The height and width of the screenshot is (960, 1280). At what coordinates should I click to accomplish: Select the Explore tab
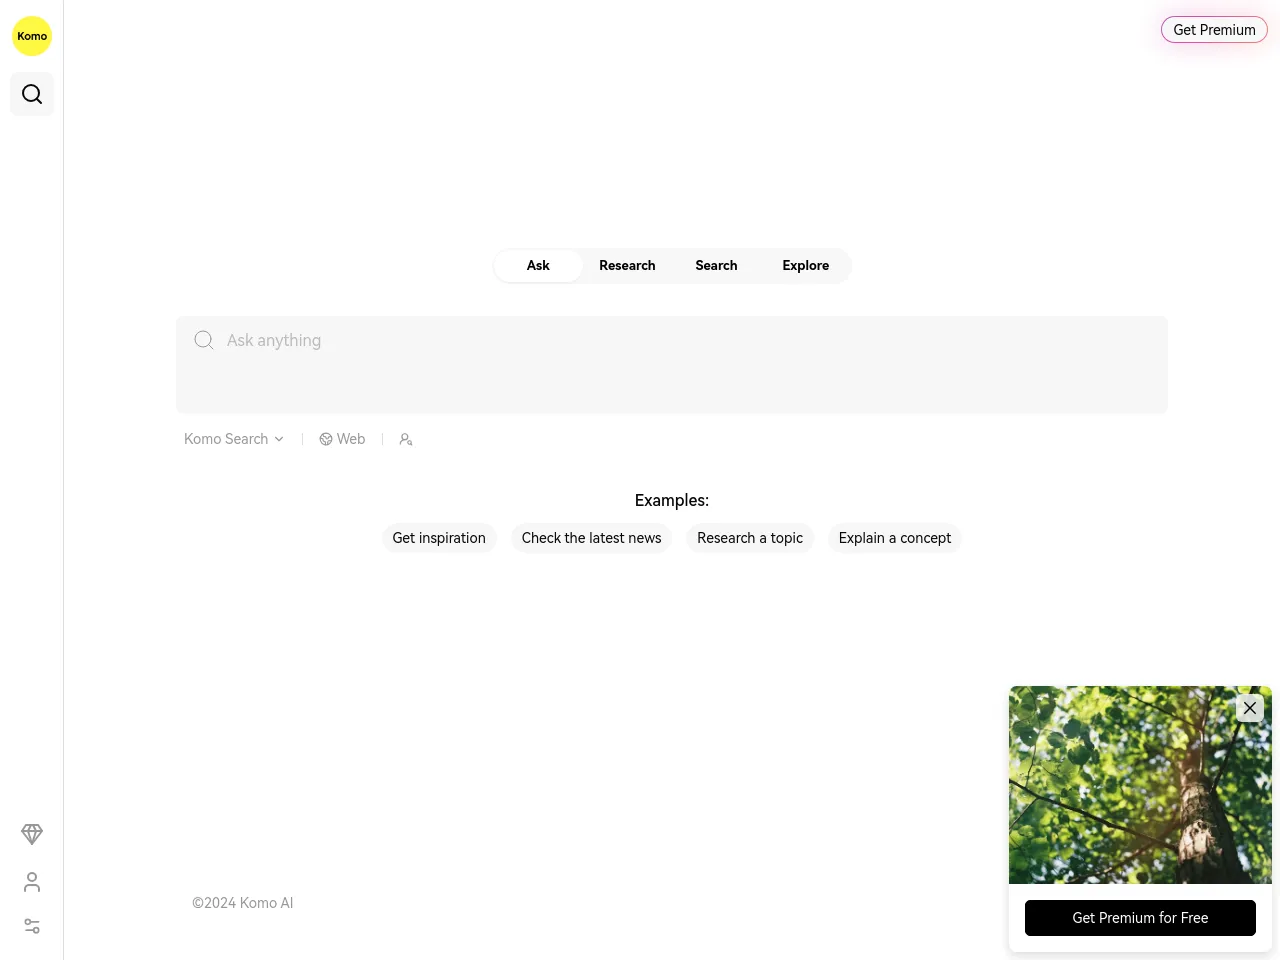pos(806,266)
